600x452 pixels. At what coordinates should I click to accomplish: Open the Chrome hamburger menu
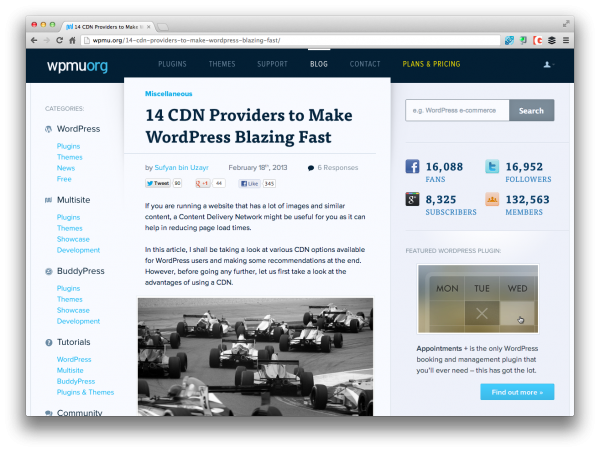pyautogui.click(x=566, y=40)
